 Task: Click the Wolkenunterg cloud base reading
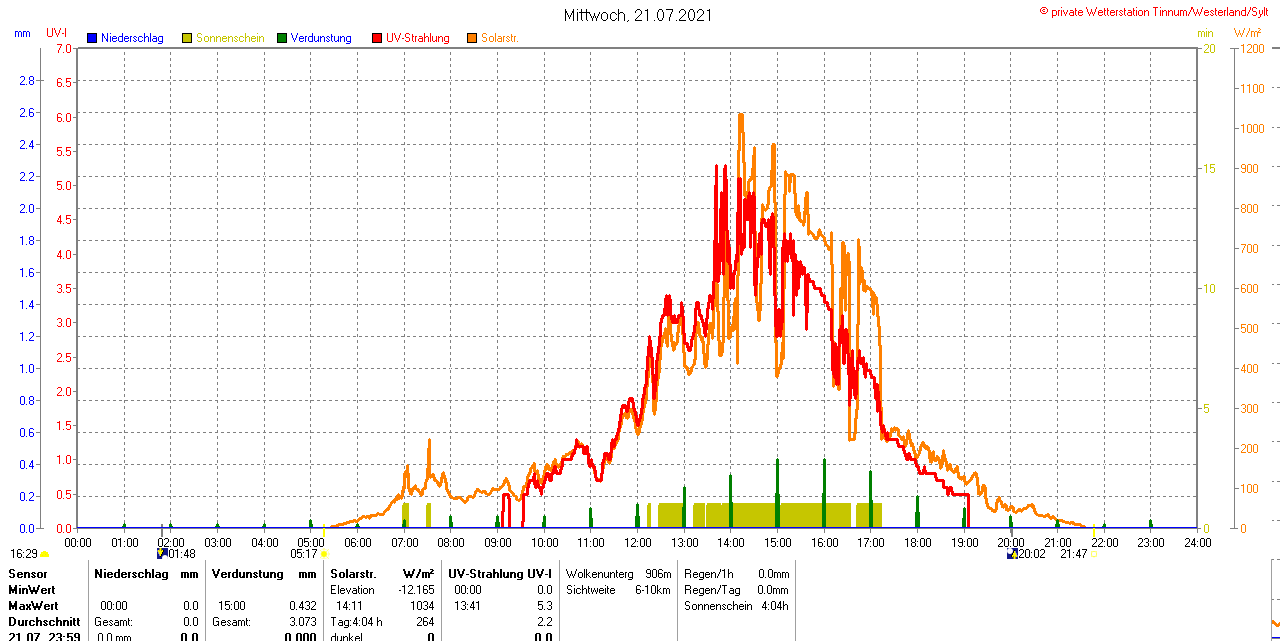click(618, 574)
